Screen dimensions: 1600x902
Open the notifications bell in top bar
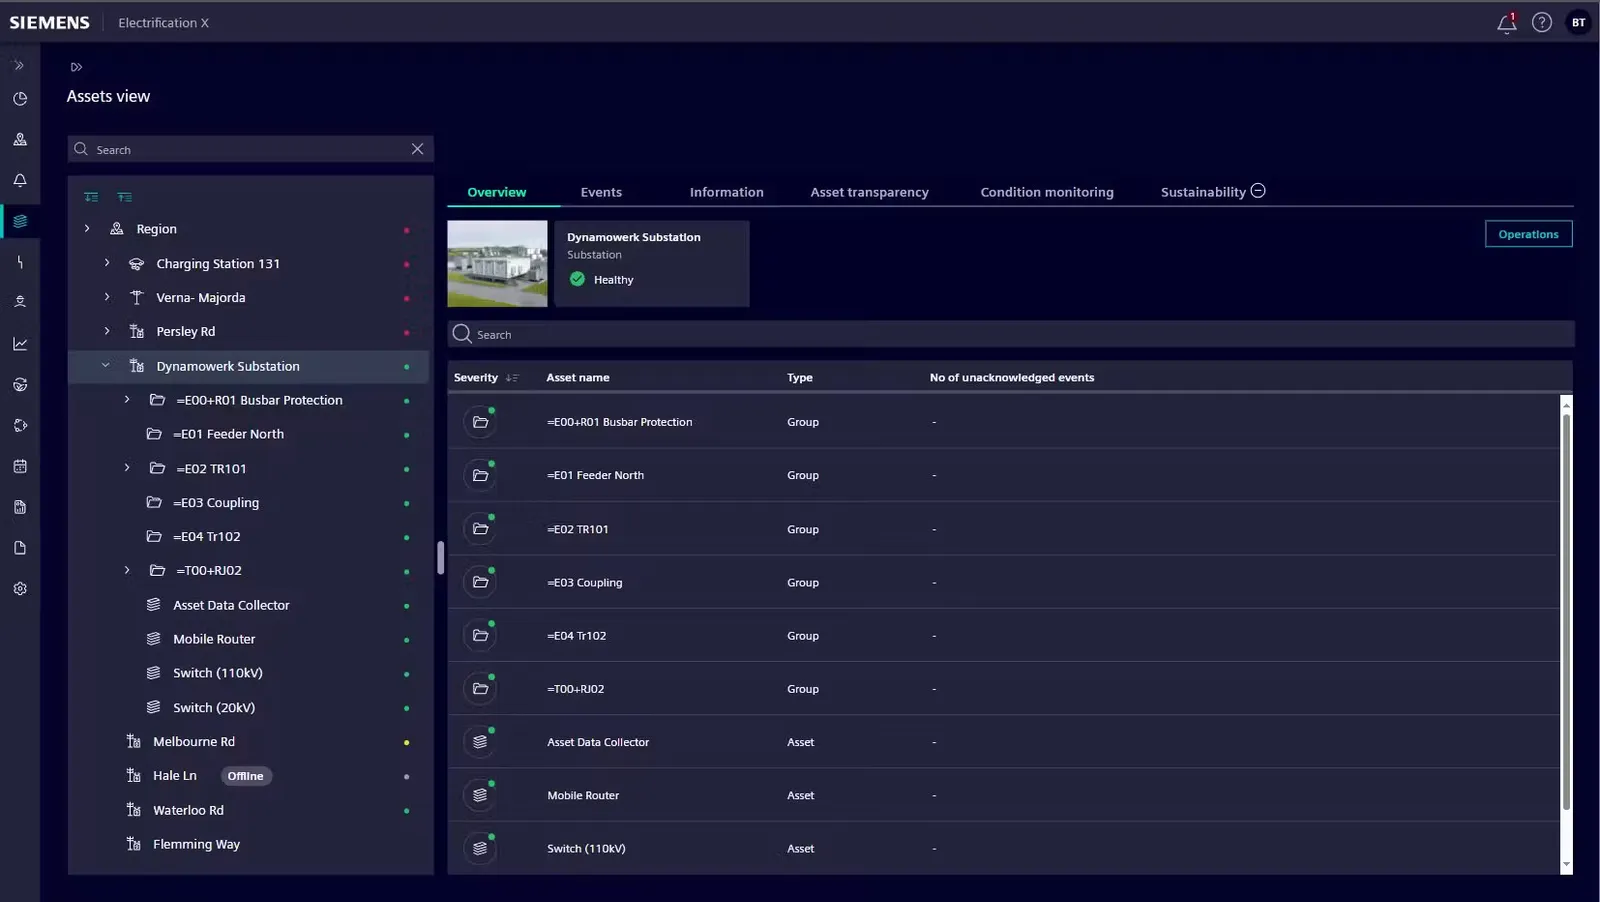coord(1506,23)
